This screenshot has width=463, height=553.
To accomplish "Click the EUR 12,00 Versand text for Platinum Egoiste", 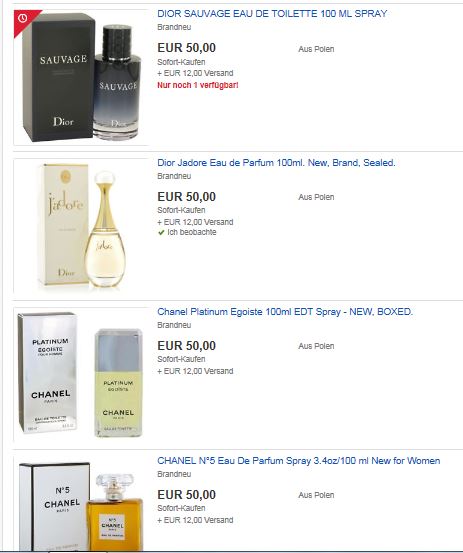I will point(195,371).
